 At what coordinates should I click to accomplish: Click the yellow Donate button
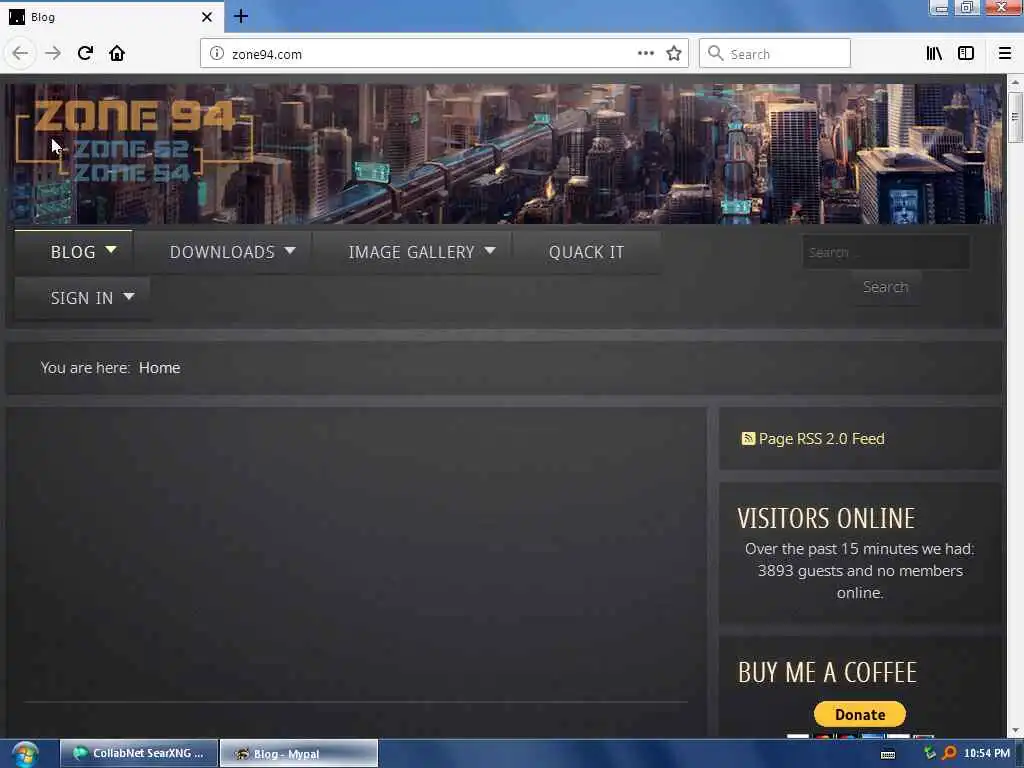[859, 714]
